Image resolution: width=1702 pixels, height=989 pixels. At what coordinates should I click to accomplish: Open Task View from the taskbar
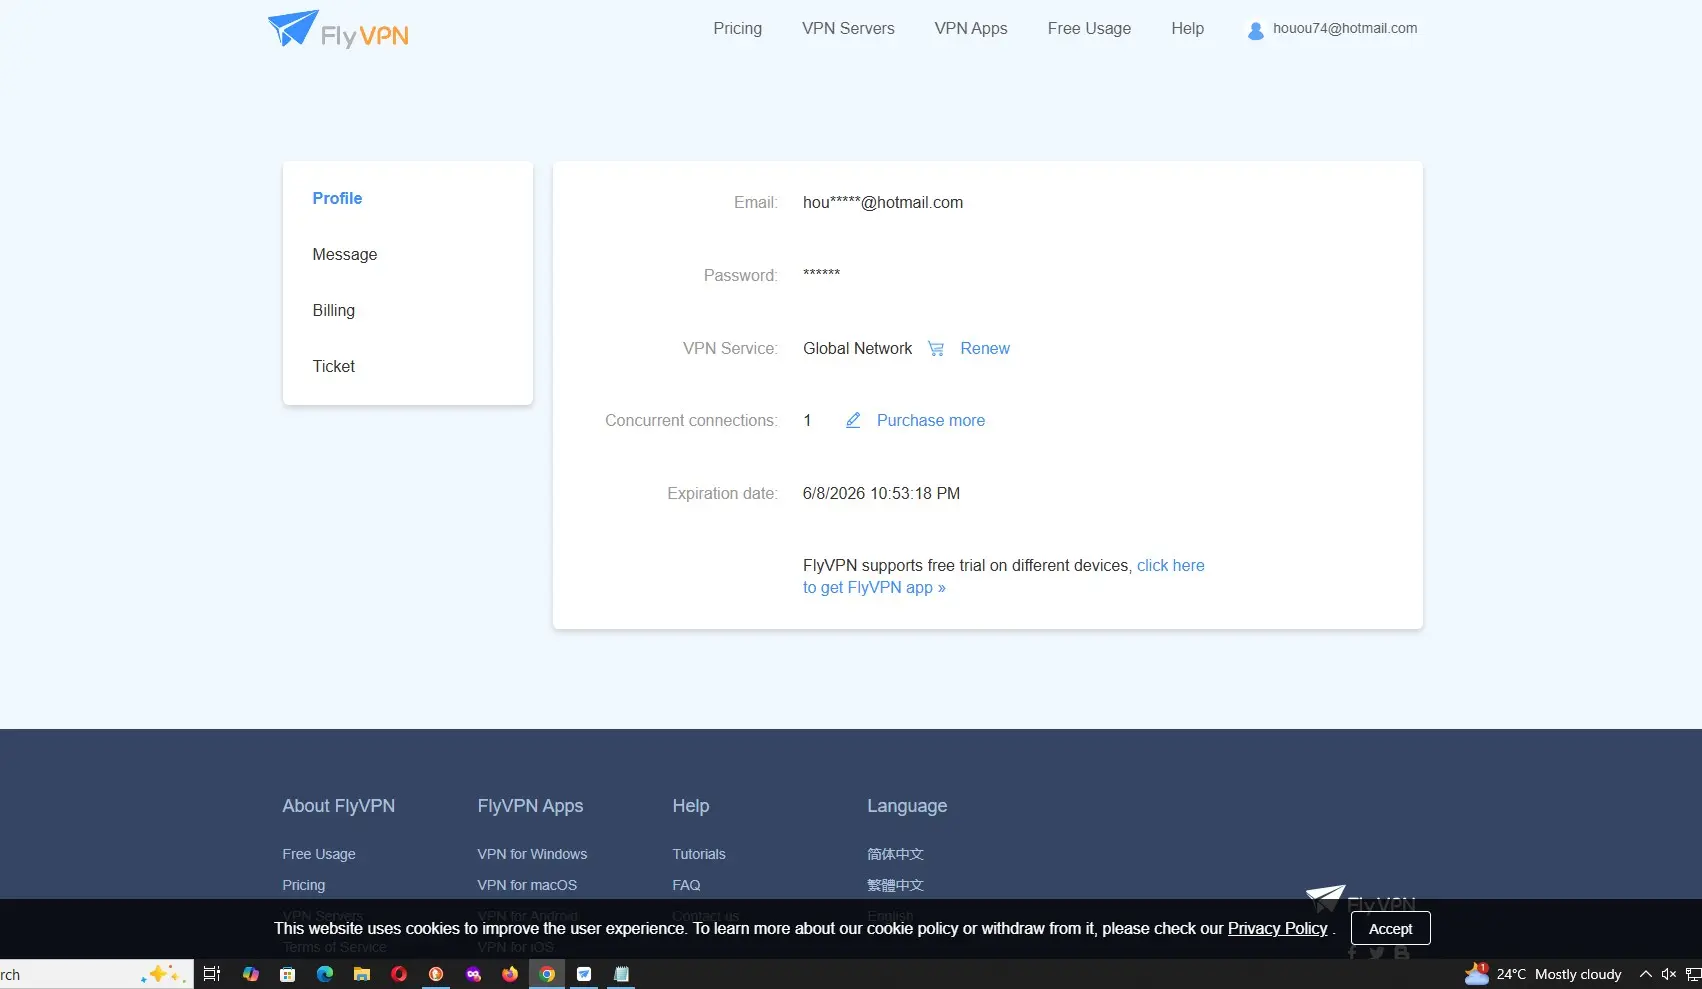pos(212,974)
